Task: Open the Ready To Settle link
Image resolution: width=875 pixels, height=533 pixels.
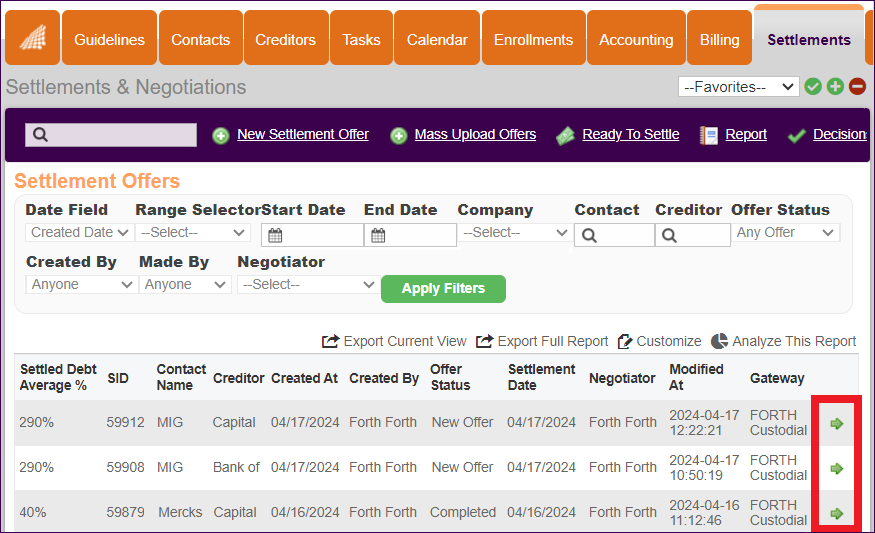Action: [631, 135]
